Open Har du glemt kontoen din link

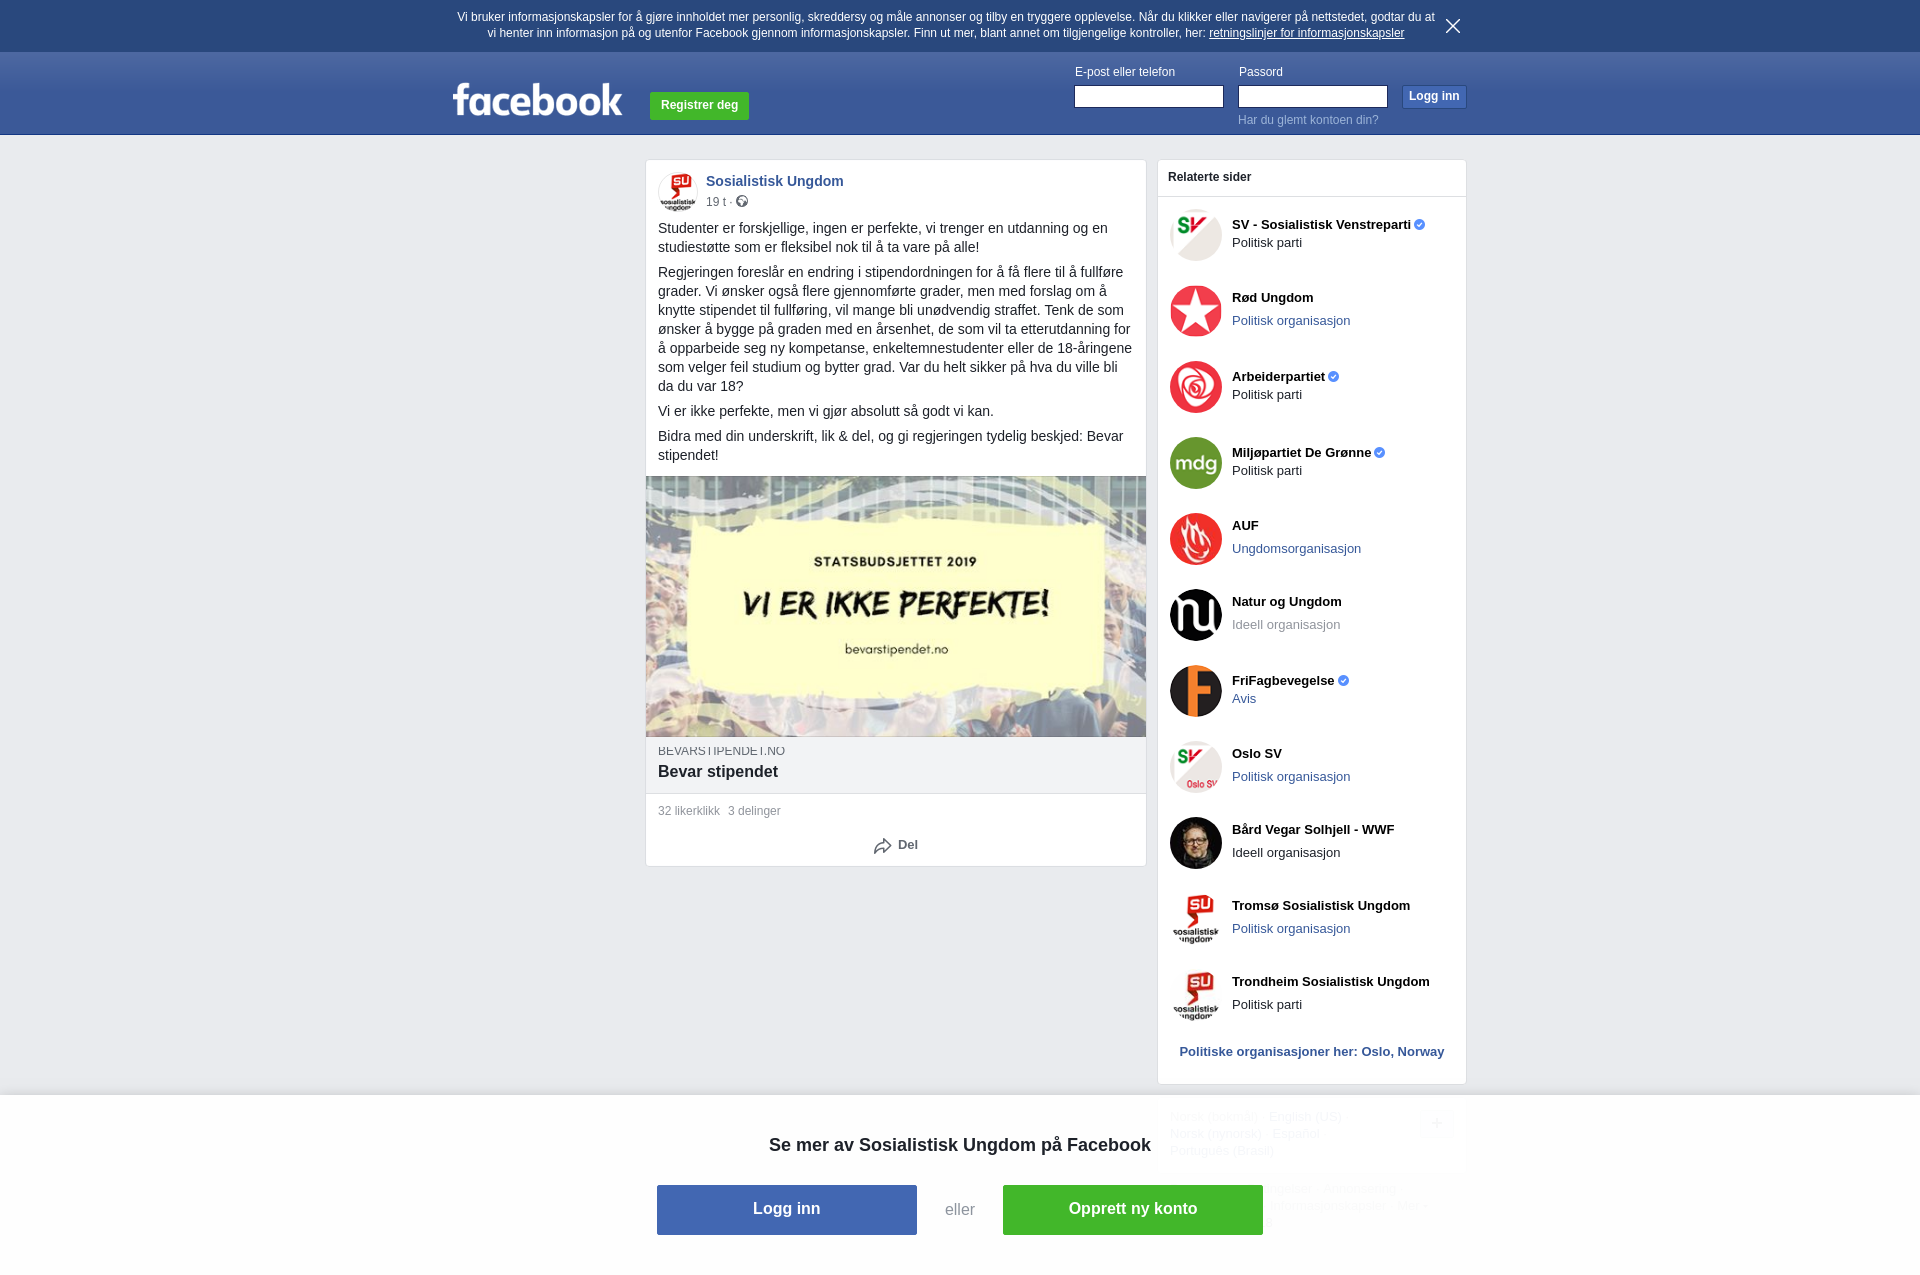[1308, 120]
